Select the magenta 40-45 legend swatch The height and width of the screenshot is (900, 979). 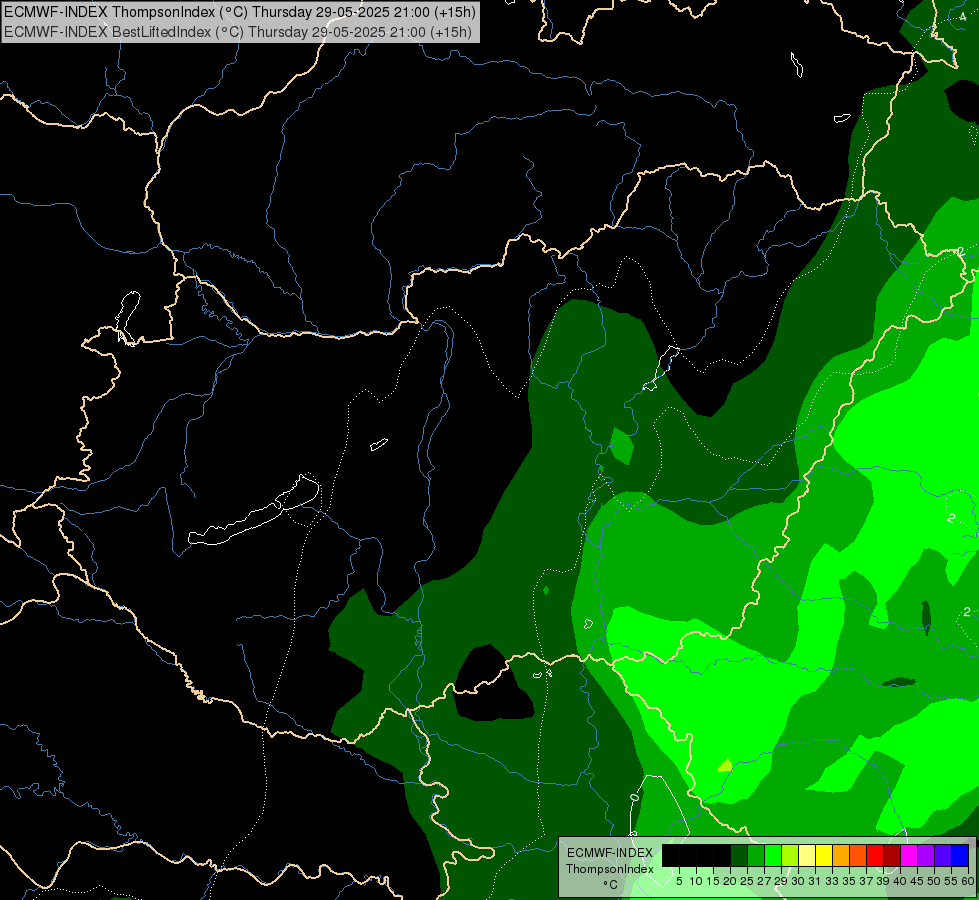coord(909,855)
